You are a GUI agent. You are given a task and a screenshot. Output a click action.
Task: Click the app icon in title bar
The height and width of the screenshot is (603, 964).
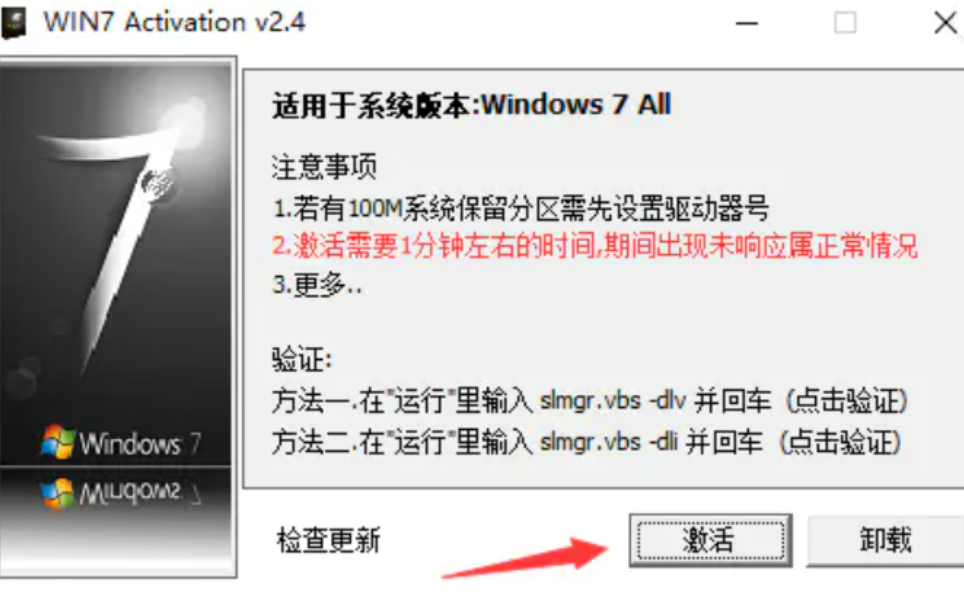tap(14, 23)
